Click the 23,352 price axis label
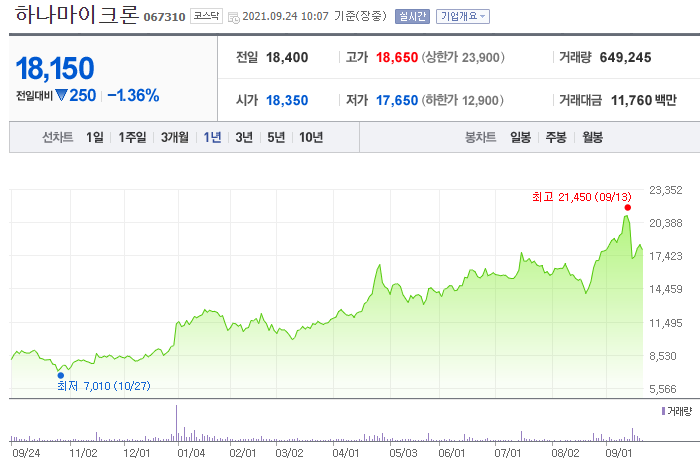 point(666,190)
